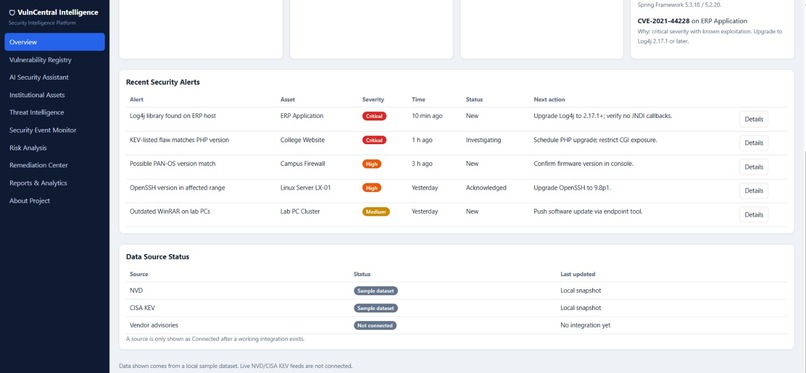Open Reports & Analytics

coord(38,183)
